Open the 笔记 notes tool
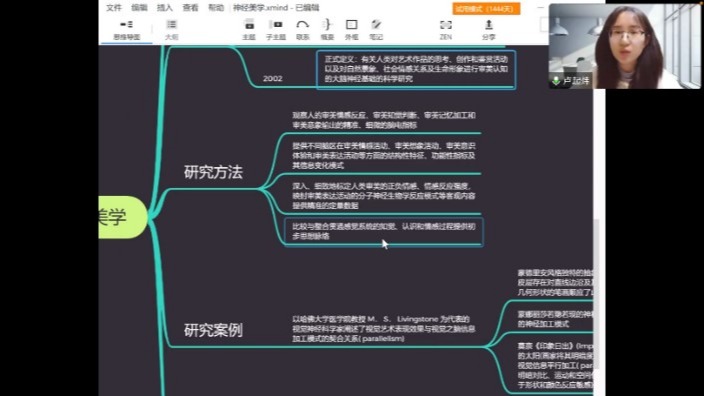Viewport: 705px width, 396px height. click(x=376, y=30)
